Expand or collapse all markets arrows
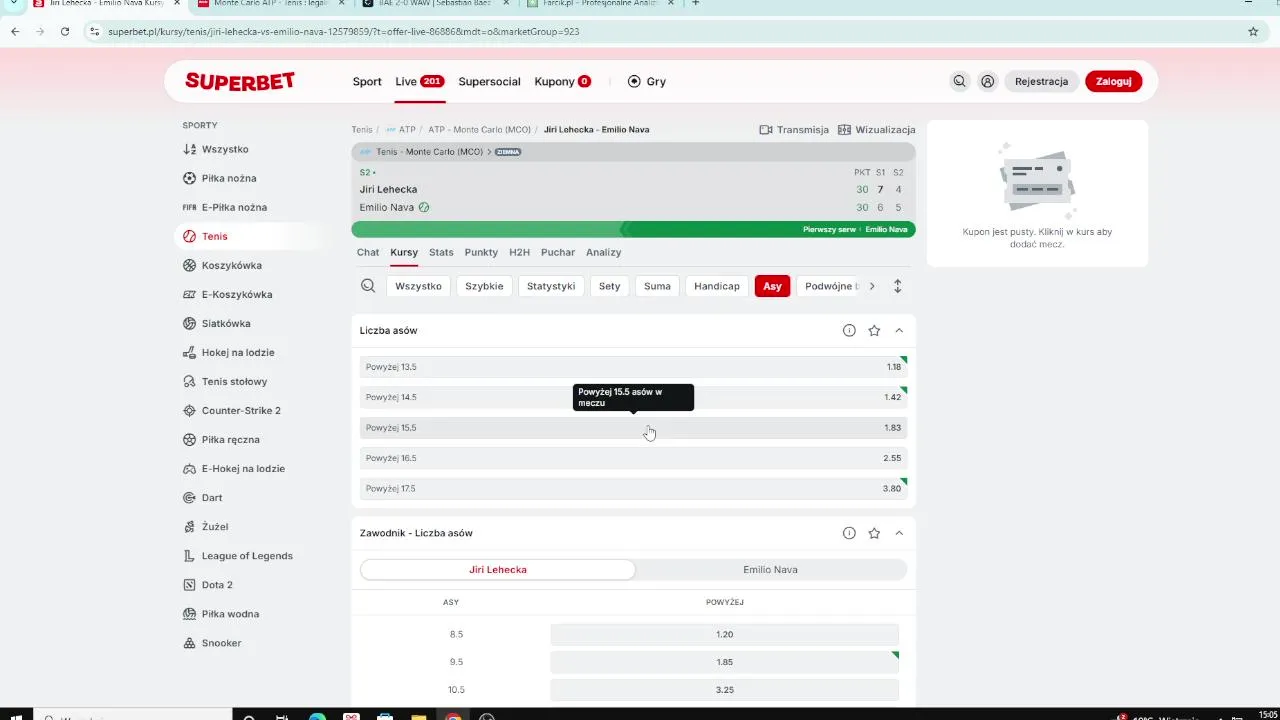The height and width of the screenshot is (720, 1280). pos(897,286)
